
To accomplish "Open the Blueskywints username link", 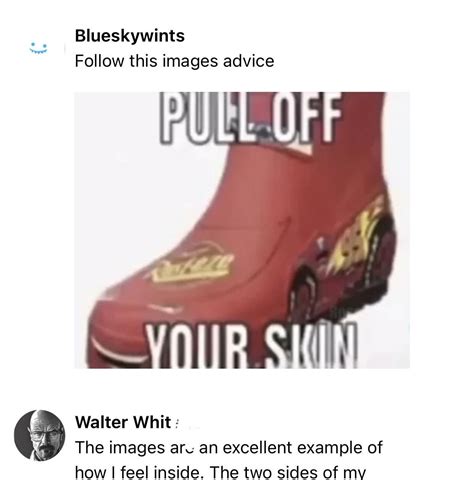I will (130, 36).
